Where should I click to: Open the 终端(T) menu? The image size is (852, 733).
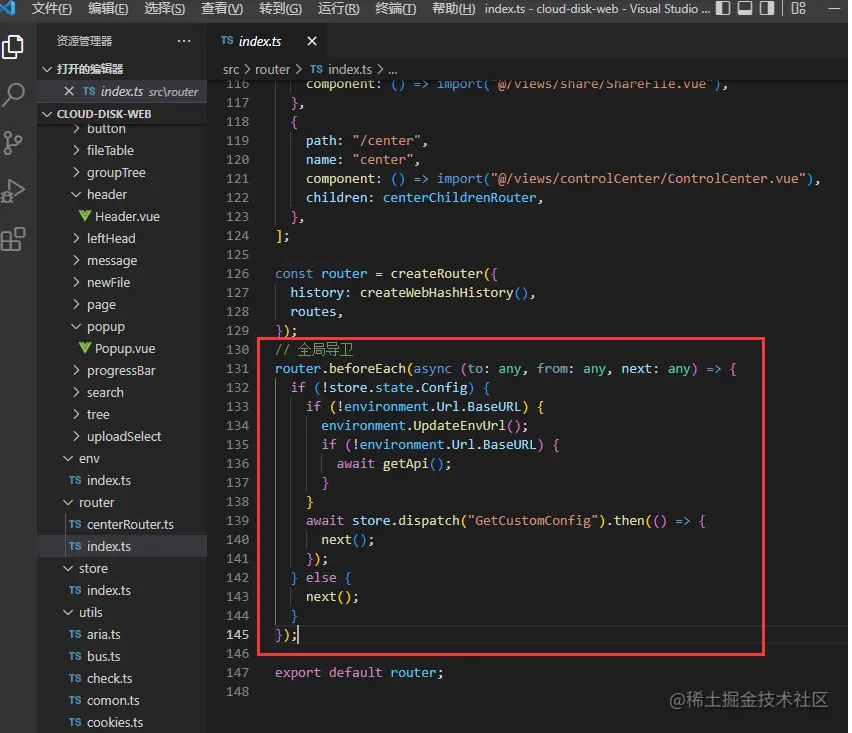(396, 9)
